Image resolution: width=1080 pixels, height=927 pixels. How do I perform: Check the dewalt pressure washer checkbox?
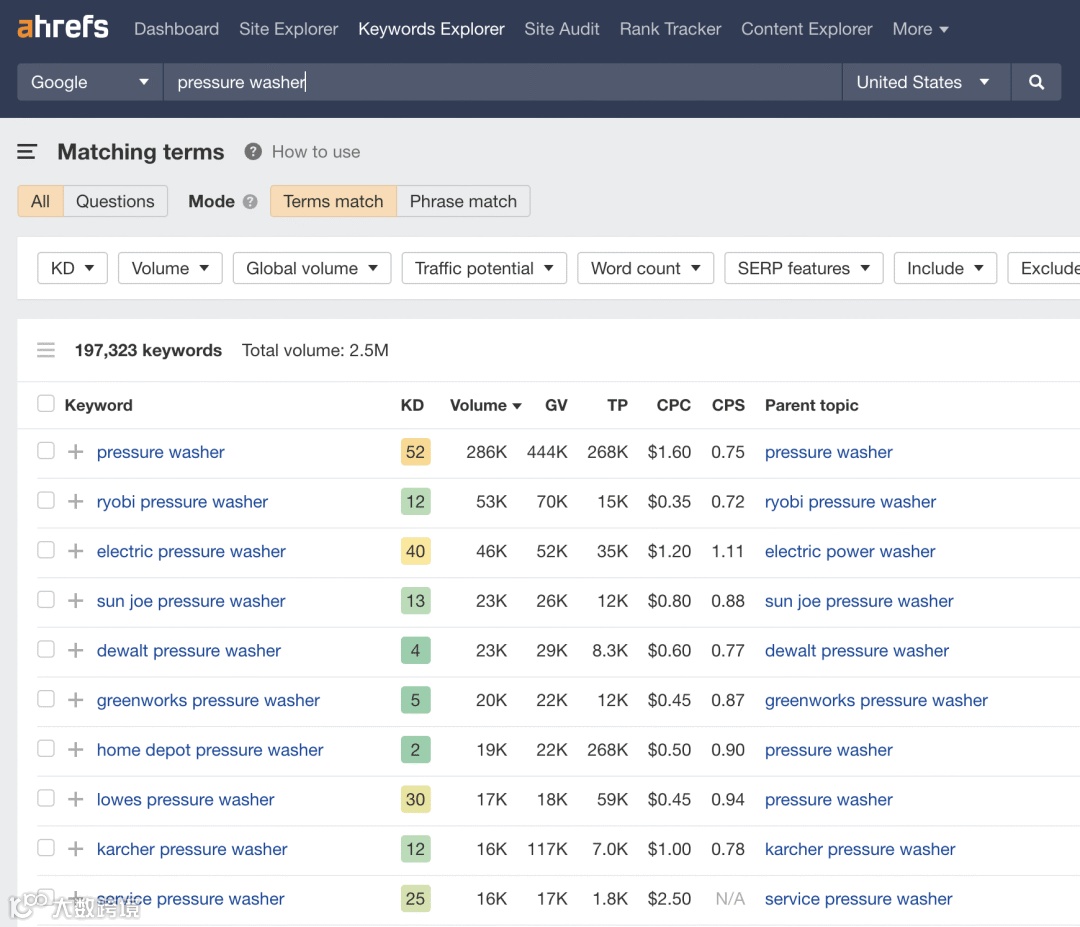pos(45,649)
